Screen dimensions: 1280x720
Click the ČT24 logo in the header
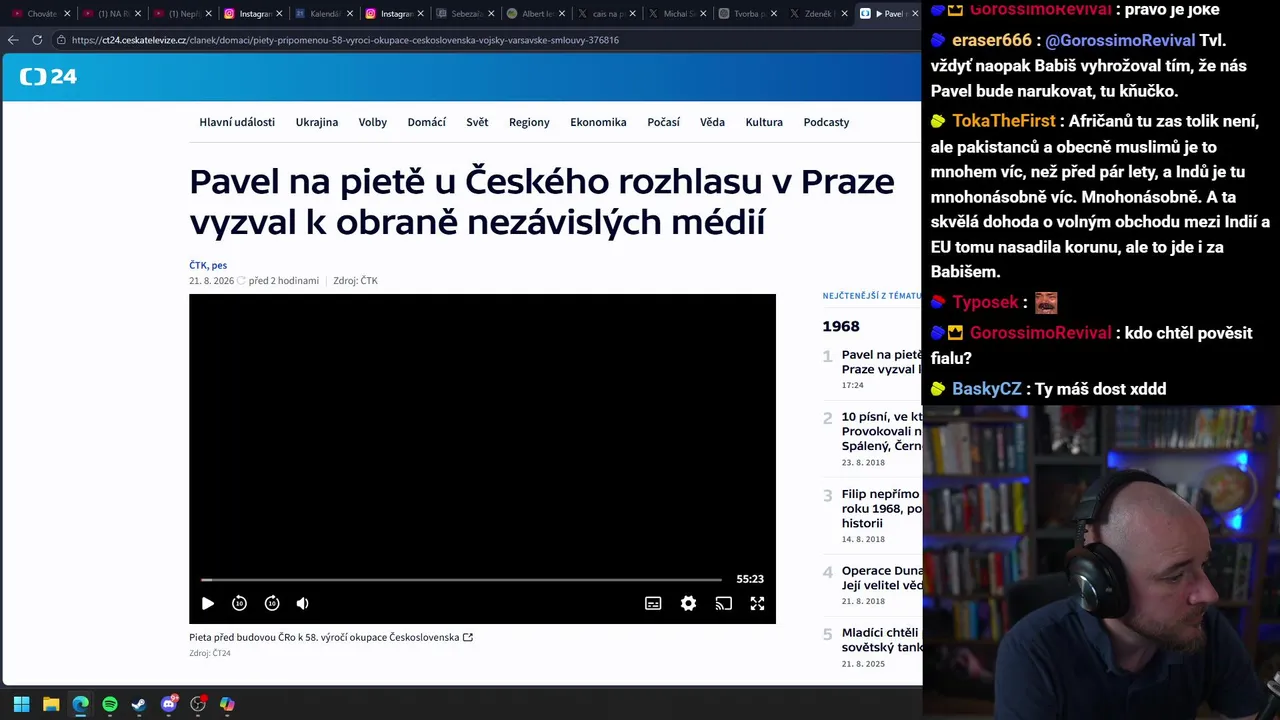pyautogui.click(x=48, y=77)
